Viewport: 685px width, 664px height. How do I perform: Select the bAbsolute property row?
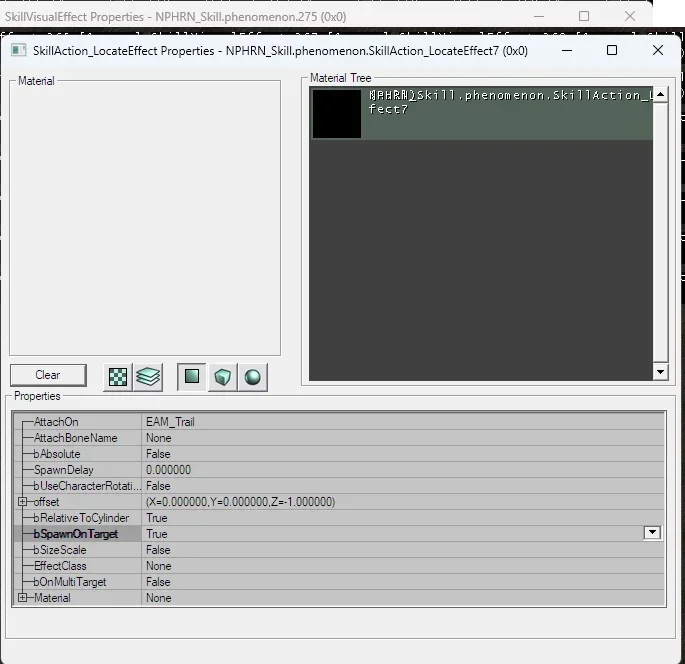click(339, 454)
